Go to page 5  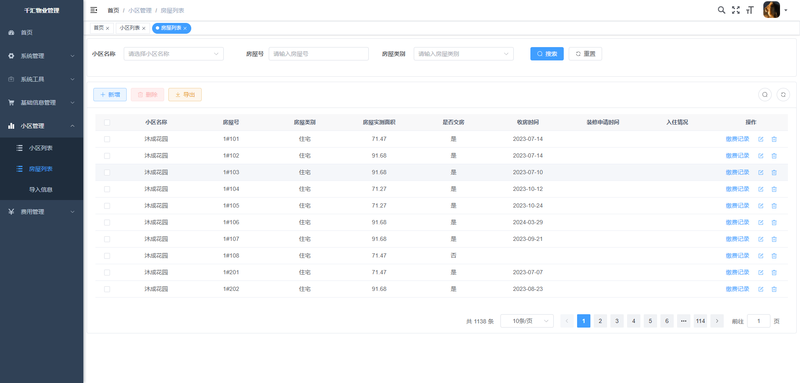pyautogui.click(x=651, y=321)
